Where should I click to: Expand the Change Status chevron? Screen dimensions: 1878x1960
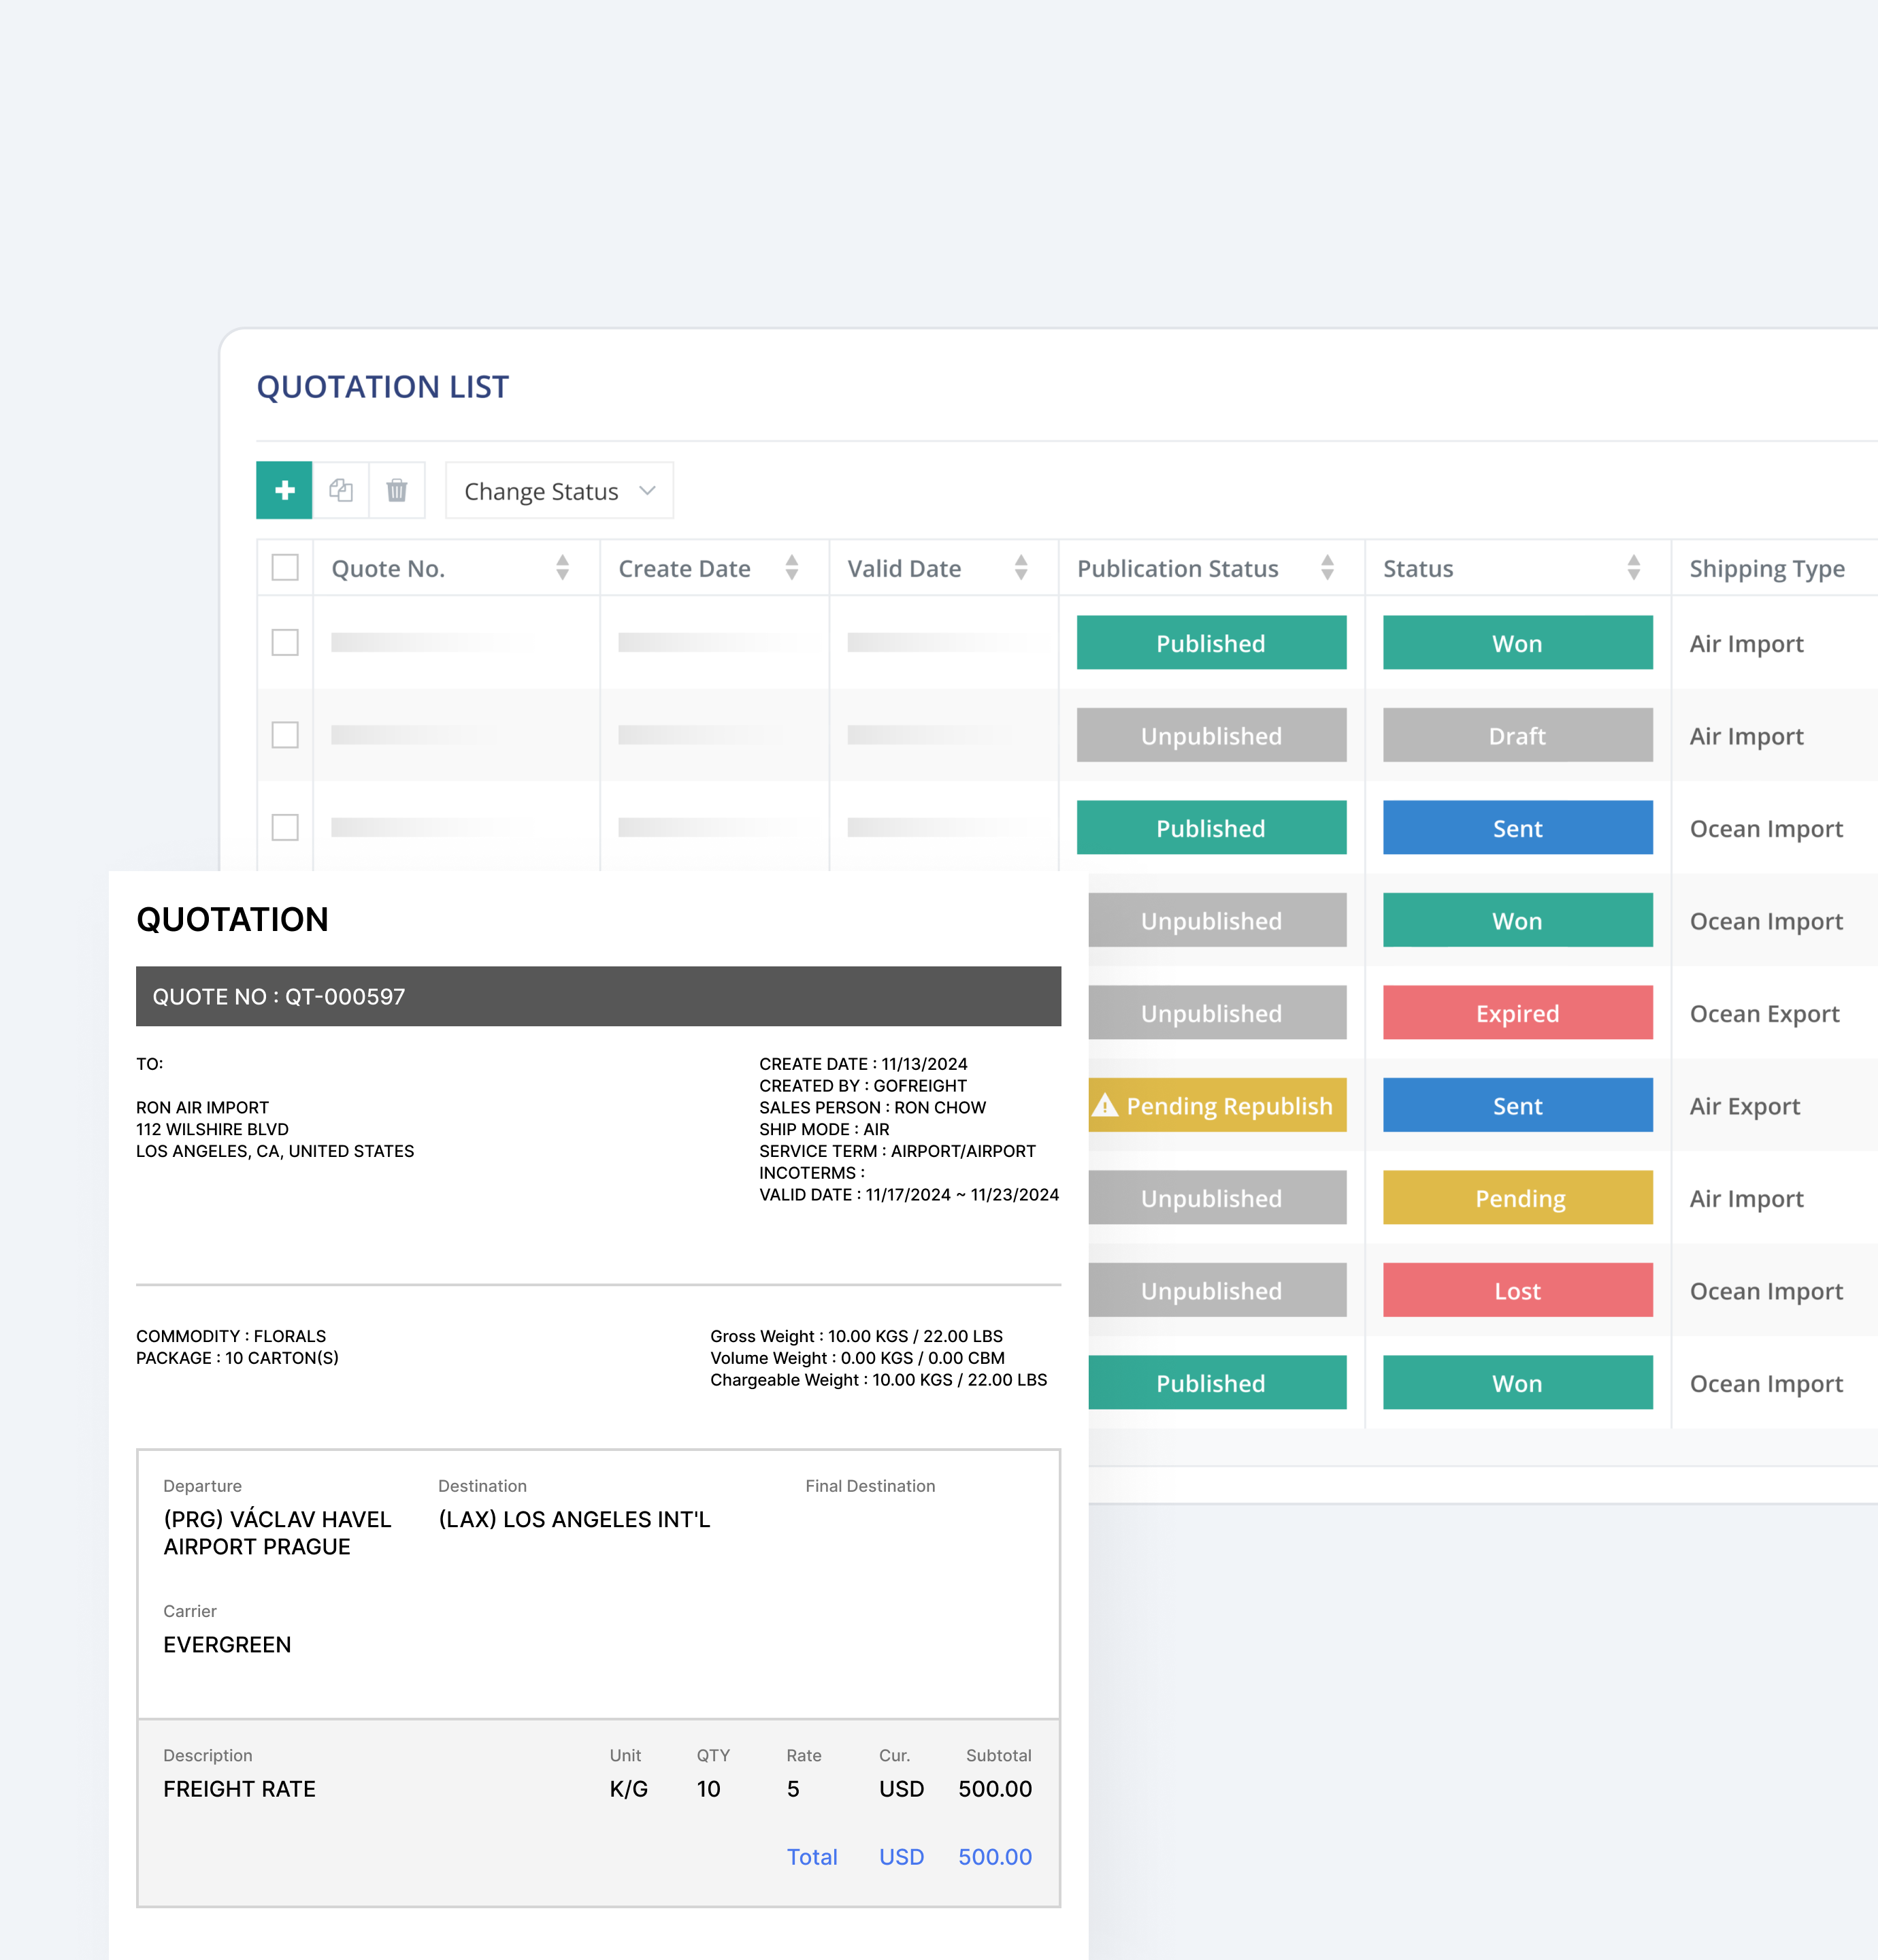[x=647, y=491]
